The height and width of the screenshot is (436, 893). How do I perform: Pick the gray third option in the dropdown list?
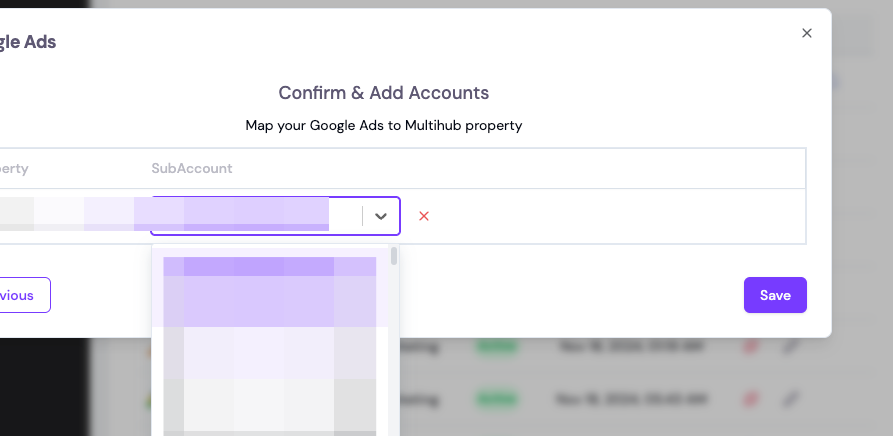click(270, 405)
